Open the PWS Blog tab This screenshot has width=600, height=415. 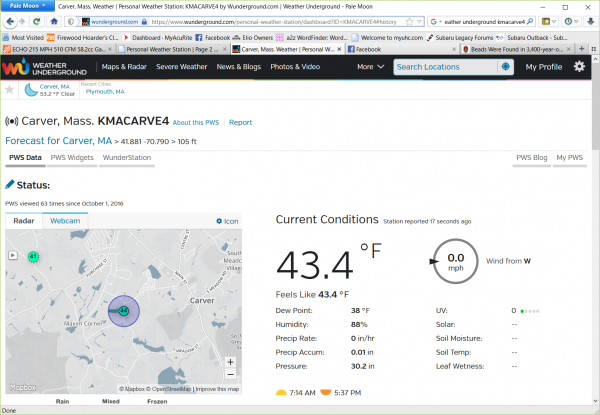tap(532, 158)
